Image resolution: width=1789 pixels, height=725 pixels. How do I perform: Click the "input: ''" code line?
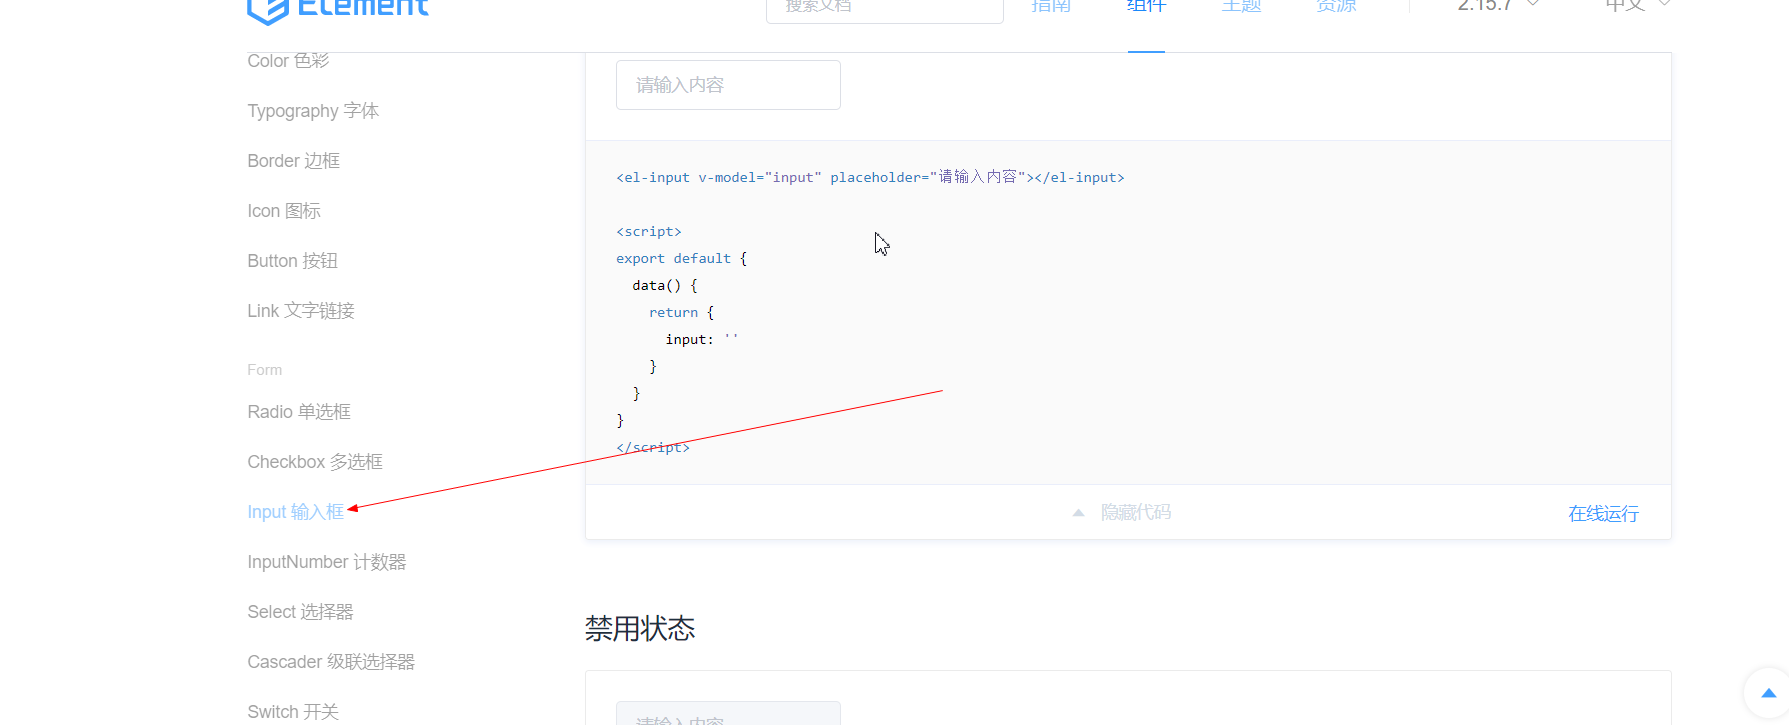(x=702, y=339)
